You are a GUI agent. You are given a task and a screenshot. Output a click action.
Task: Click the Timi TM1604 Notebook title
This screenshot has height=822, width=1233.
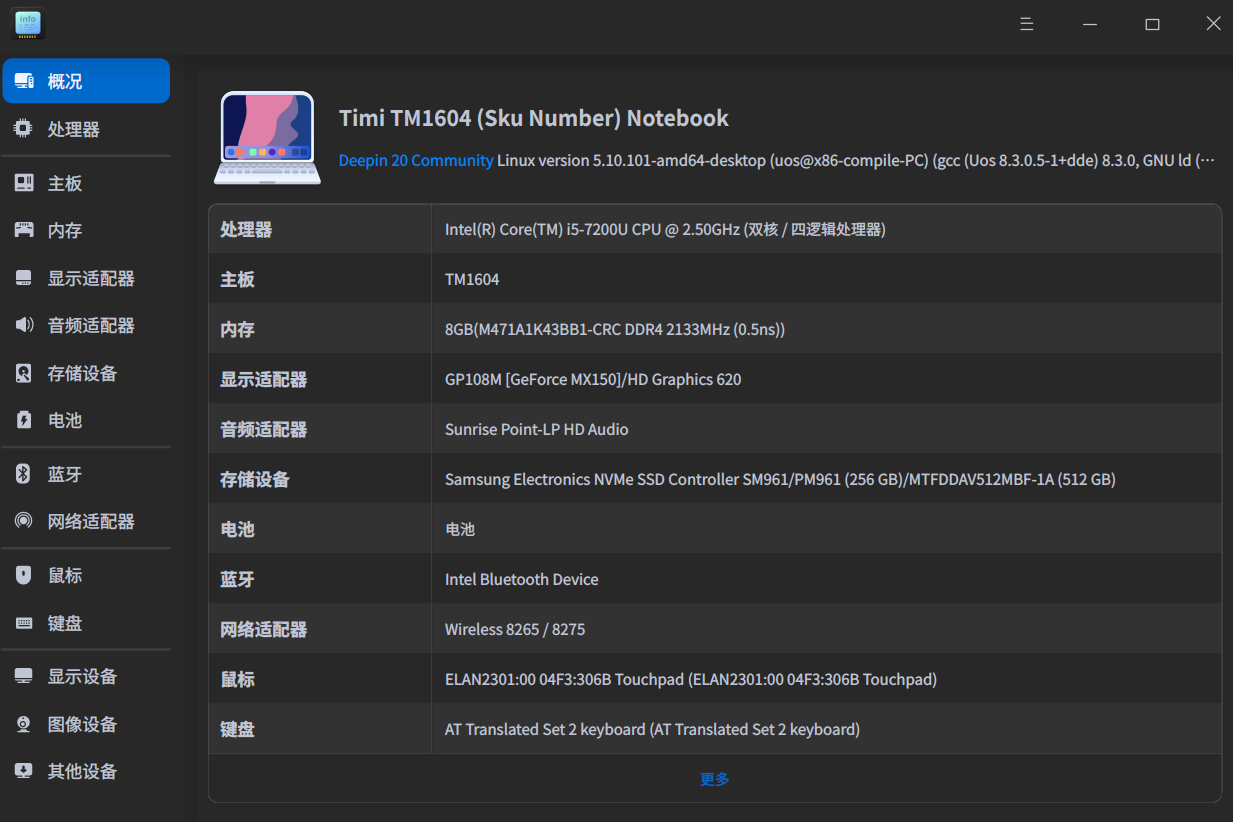pyautogui.click(x=534, y=118)
